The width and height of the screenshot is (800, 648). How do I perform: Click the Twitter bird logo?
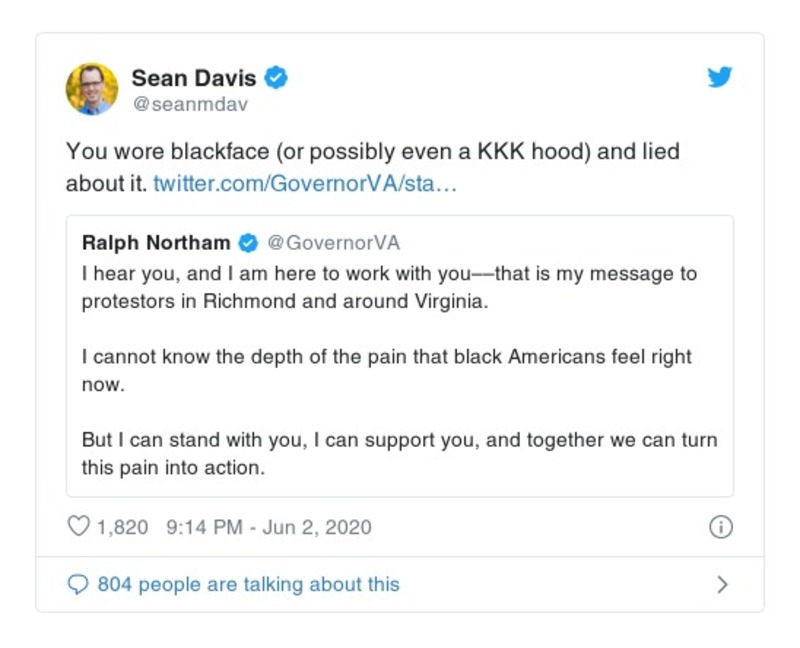720,78
